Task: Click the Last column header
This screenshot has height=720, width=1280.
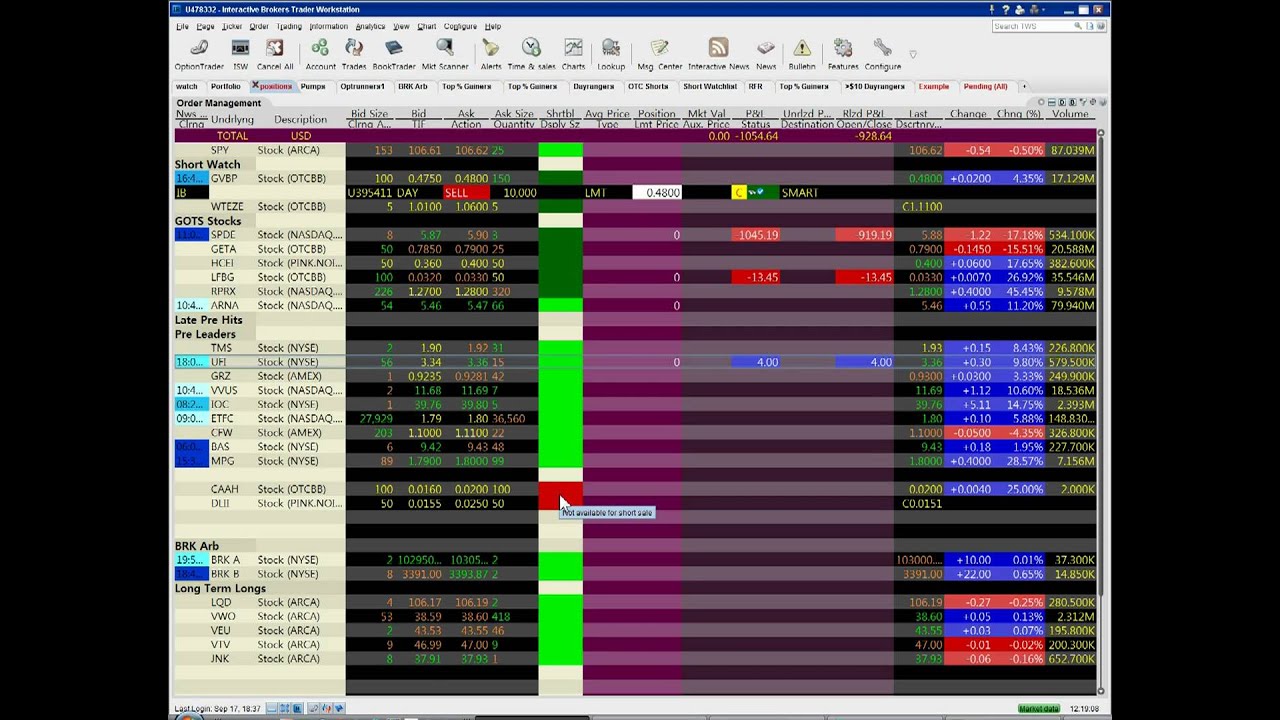Action: (x=918, y=114)
